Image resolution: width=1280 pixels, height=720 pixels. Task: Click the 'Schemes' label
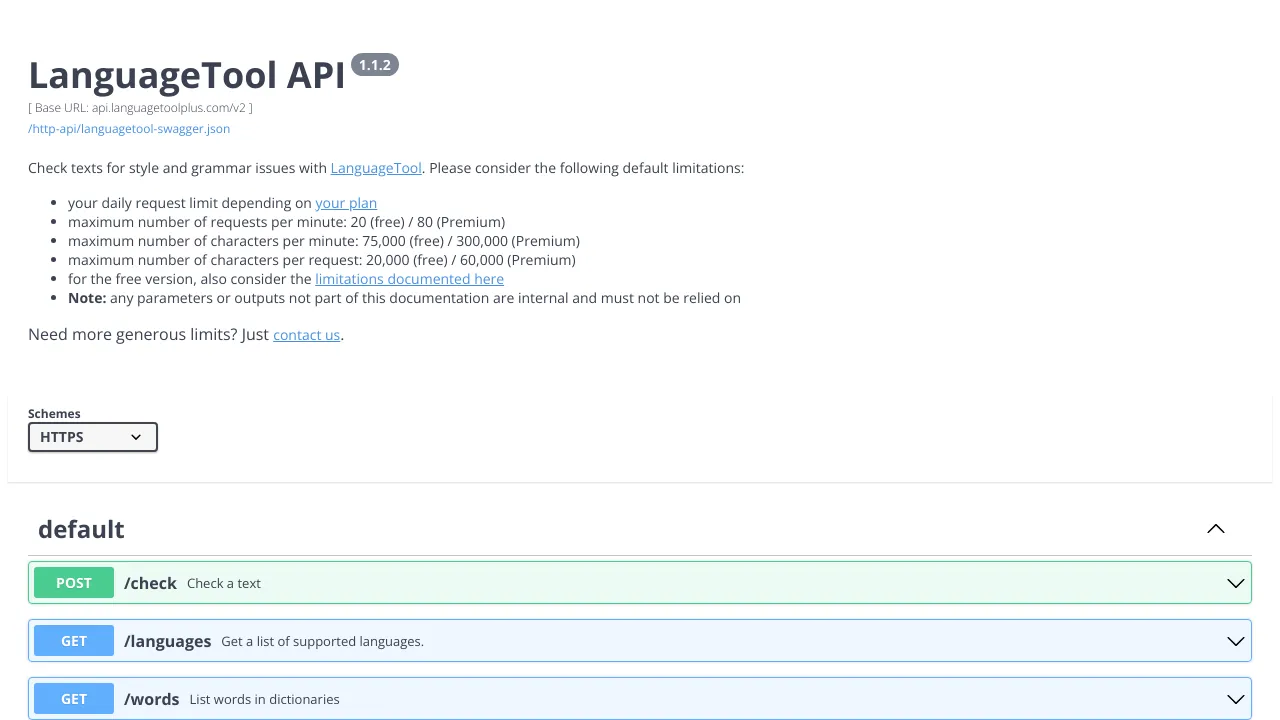pyautogui.click(x=54, y=413)
